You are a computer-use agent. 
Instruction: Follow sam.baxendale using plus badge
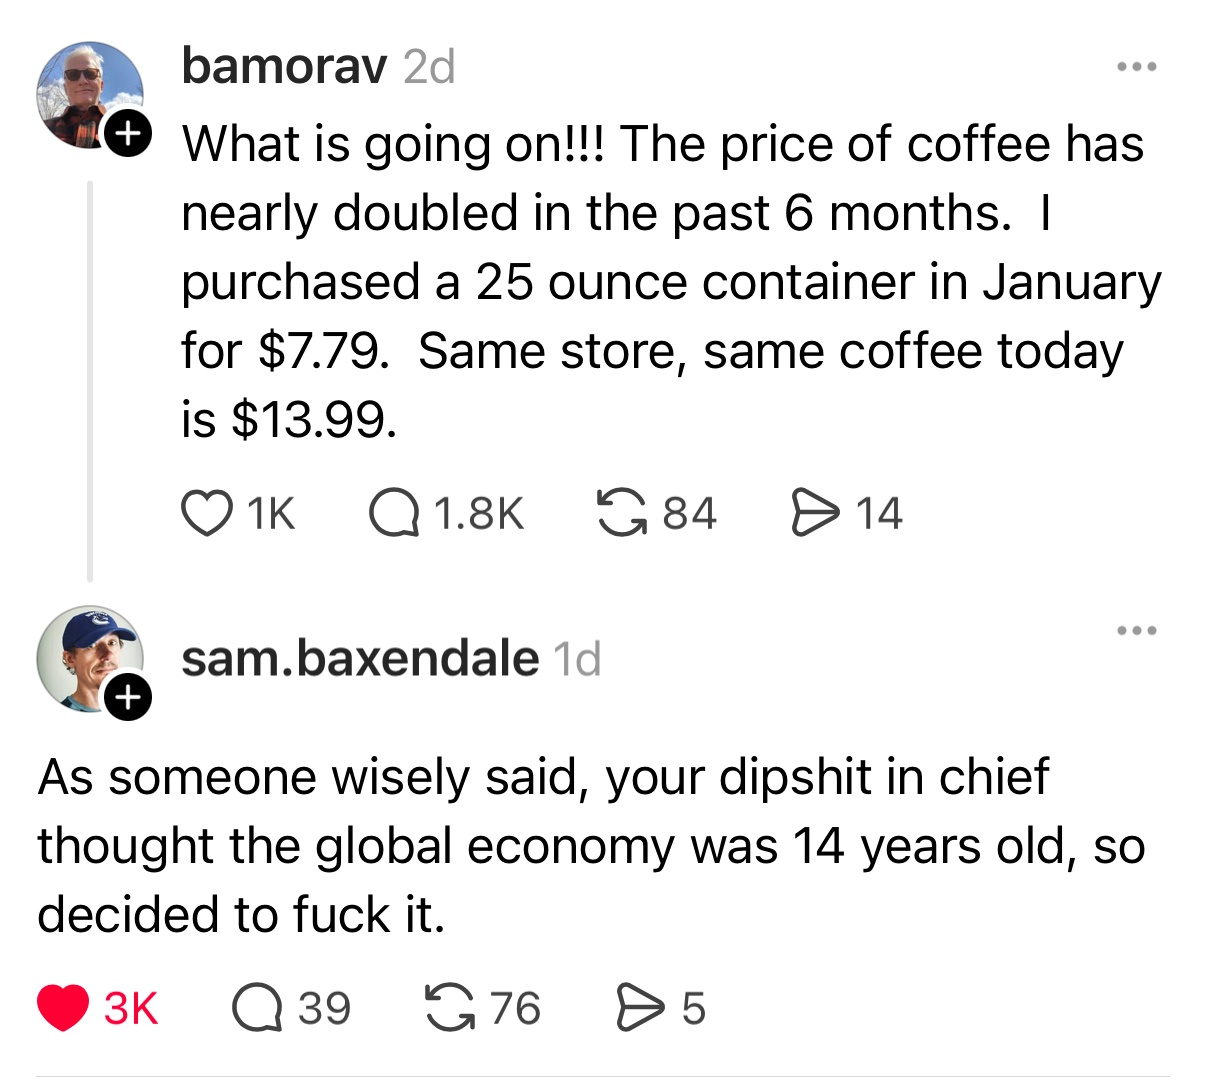128,698
